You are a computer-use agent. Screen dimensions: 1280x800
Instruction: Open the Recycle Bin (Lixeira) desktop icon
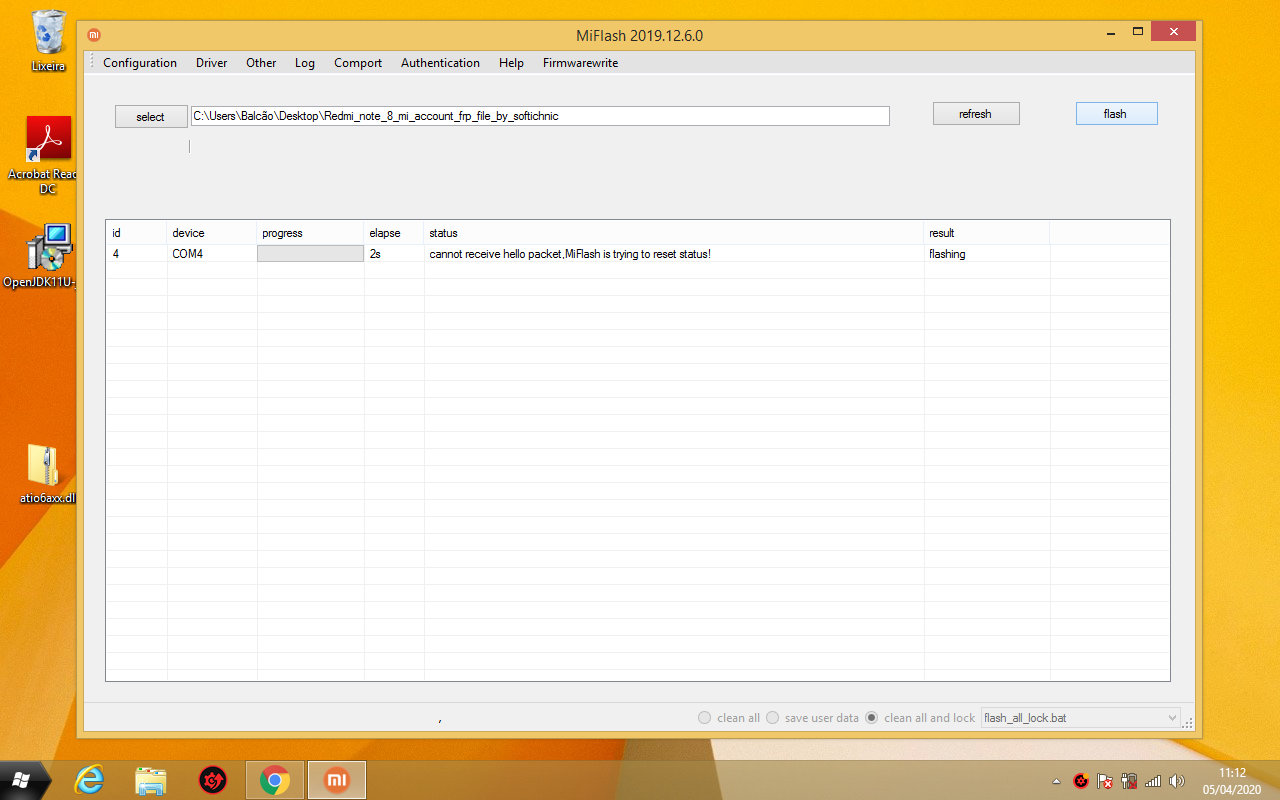[48, 40]
